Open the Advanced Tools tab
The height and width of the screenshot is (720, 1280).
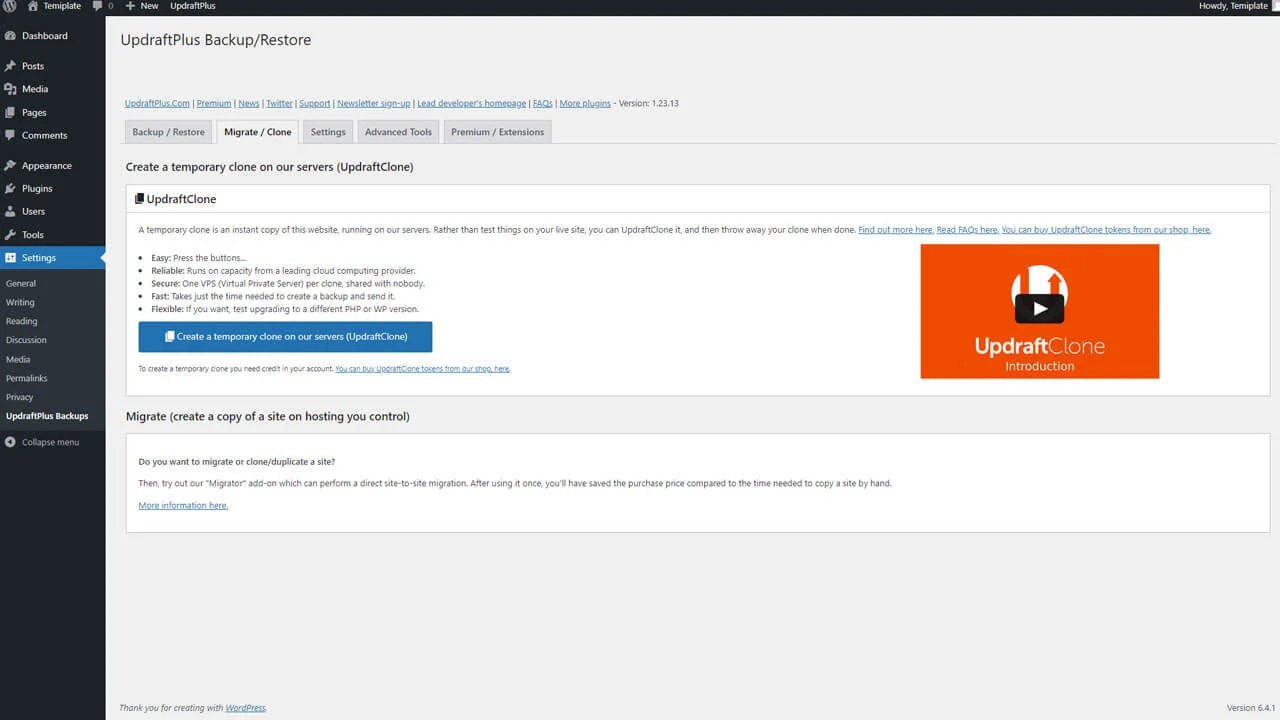(x=398, y=132)
